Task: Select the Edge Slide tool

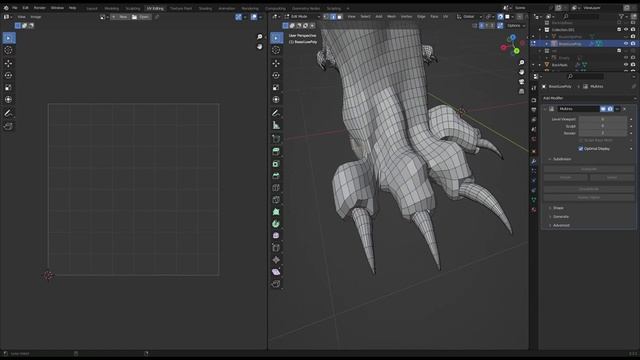Action: [x=276, y=248]
